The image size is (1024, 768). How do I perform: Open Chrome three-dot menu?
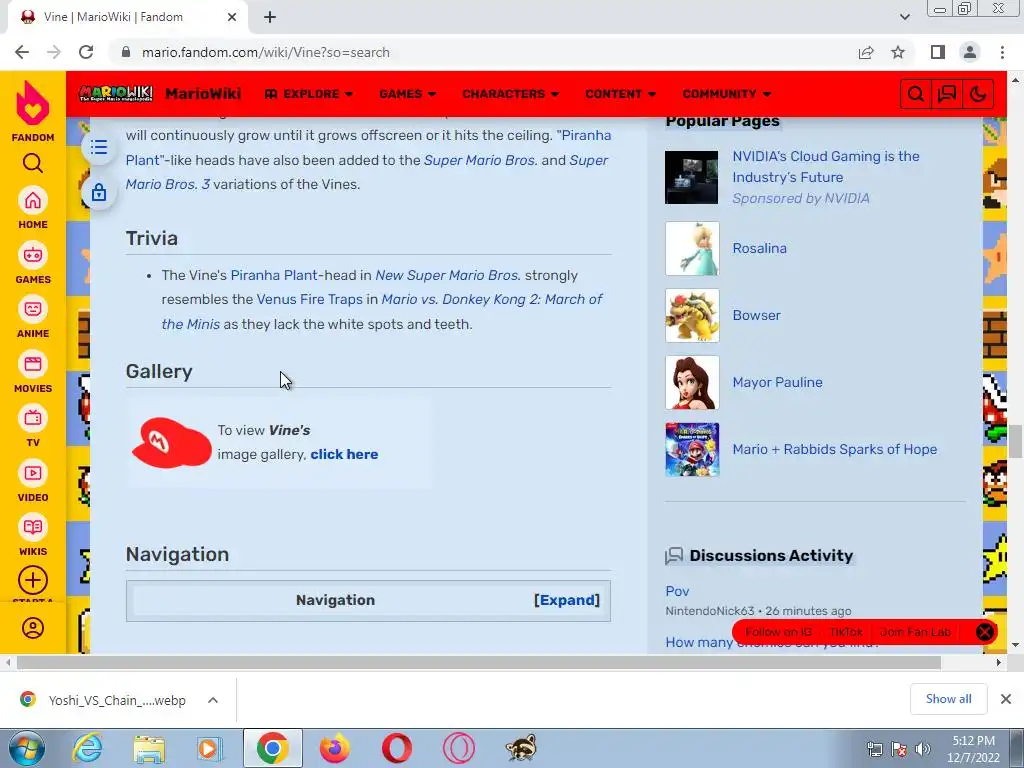click(x=1002, y=52)
